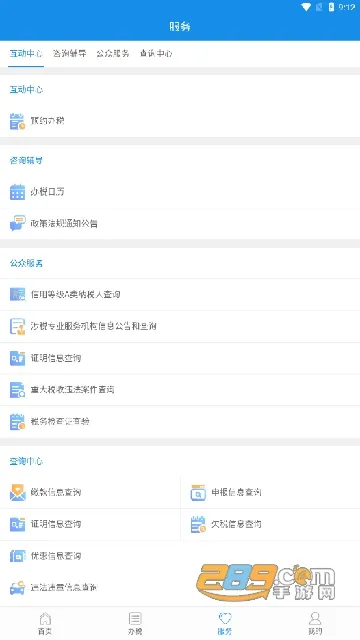Open 信用等级A类纳税人查询 entry

pyautogui.click(x=180, y=294)
